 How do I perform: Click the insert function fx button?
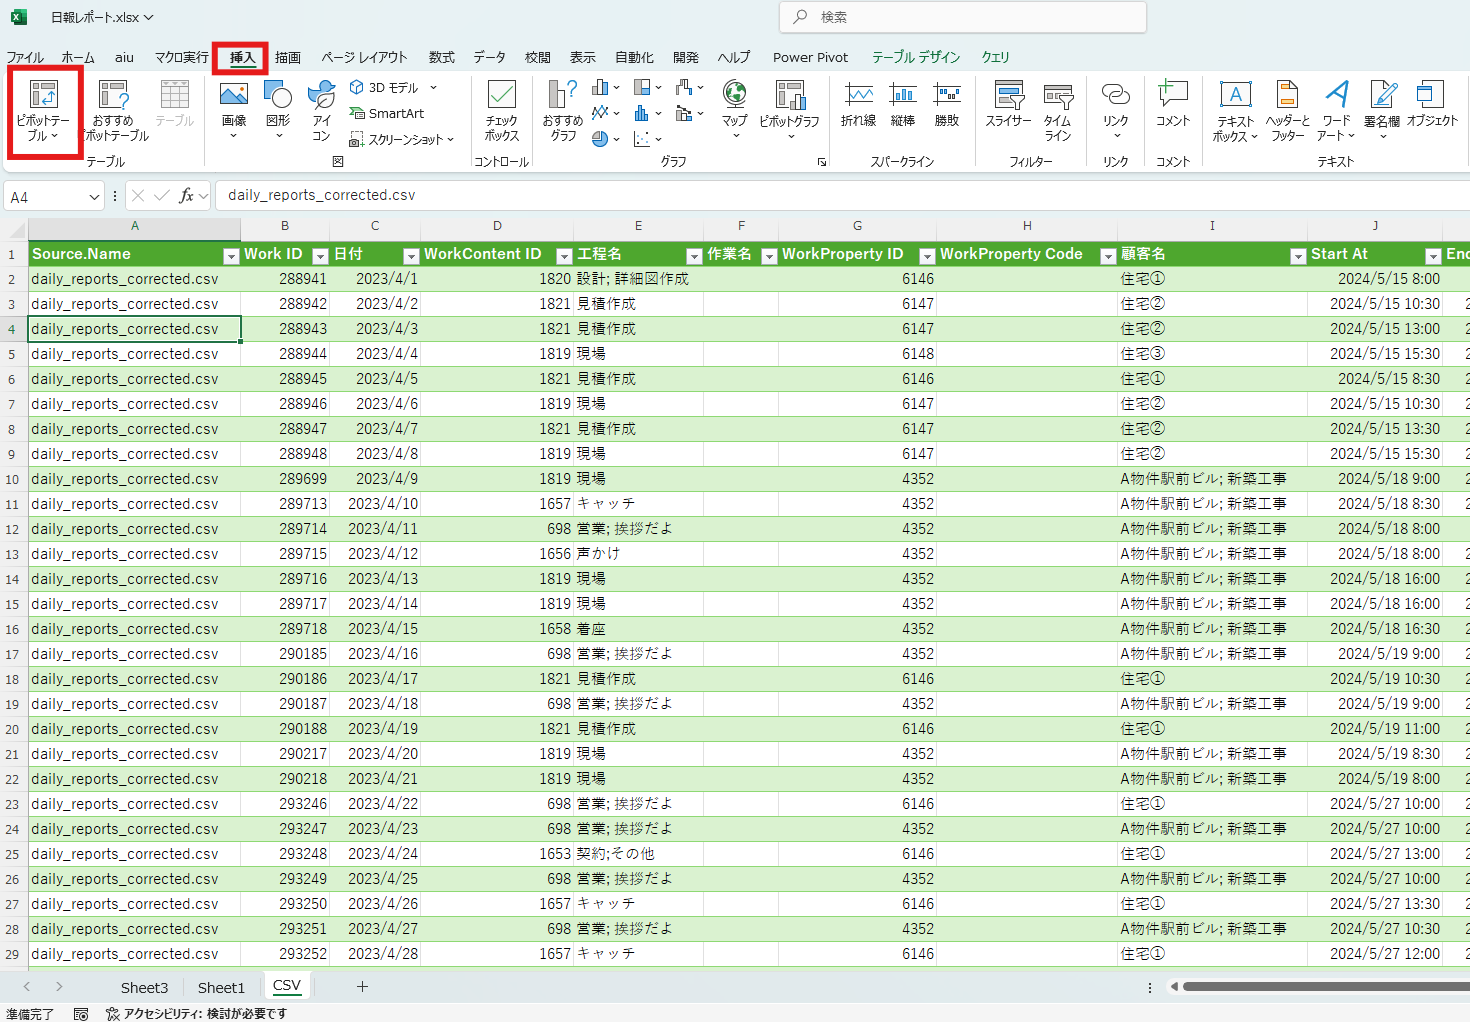point(187,196)
